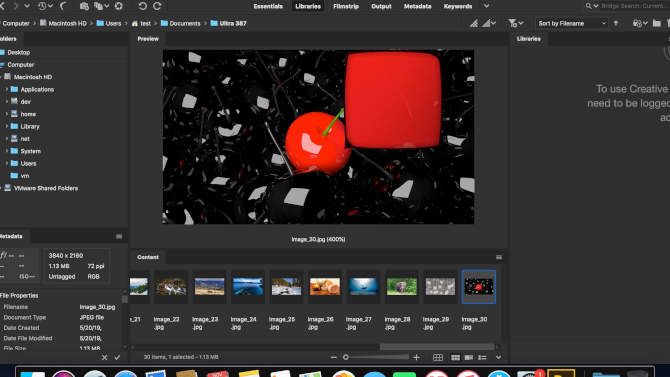The height and width of the screenshot is (377, 670).
Task: Open the go back history dropdown arrow
Action: coord(27,6)
